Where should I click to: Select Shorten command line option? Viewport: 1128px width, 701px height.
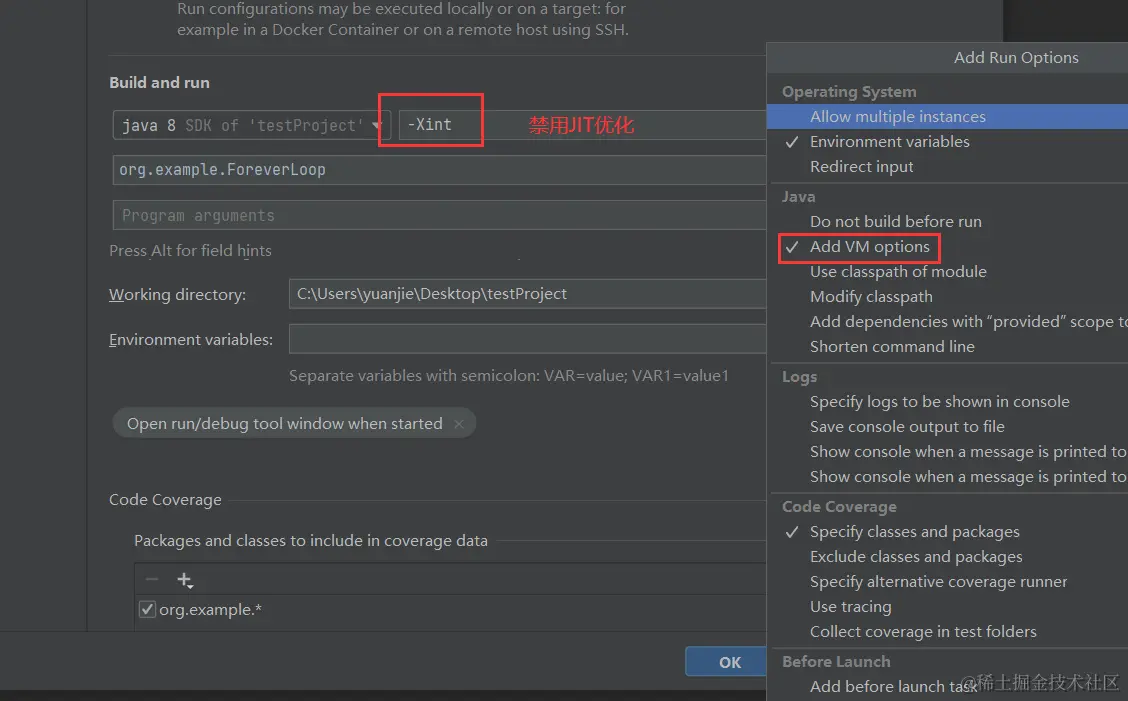[x=947, y=347]
